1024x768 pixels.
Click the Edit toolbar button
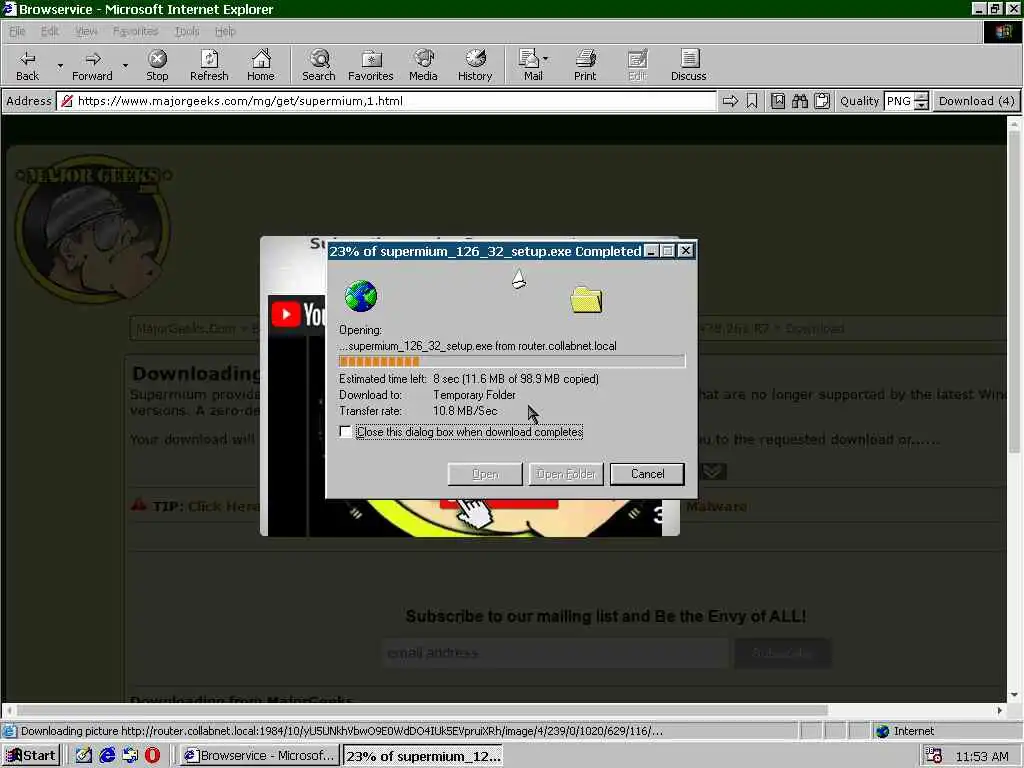637,65
